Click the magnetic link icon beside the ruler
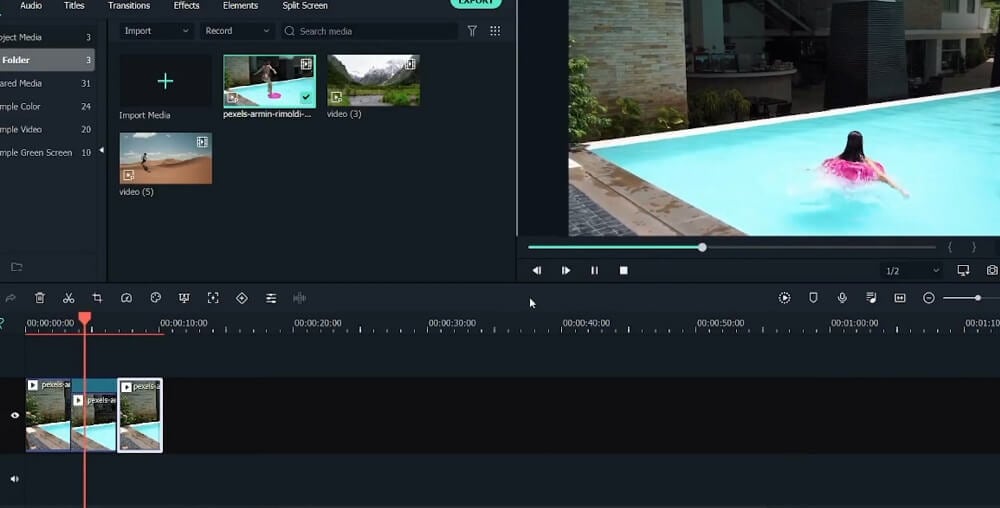Screen dimensions: 1000x508 tap(2, 323)
